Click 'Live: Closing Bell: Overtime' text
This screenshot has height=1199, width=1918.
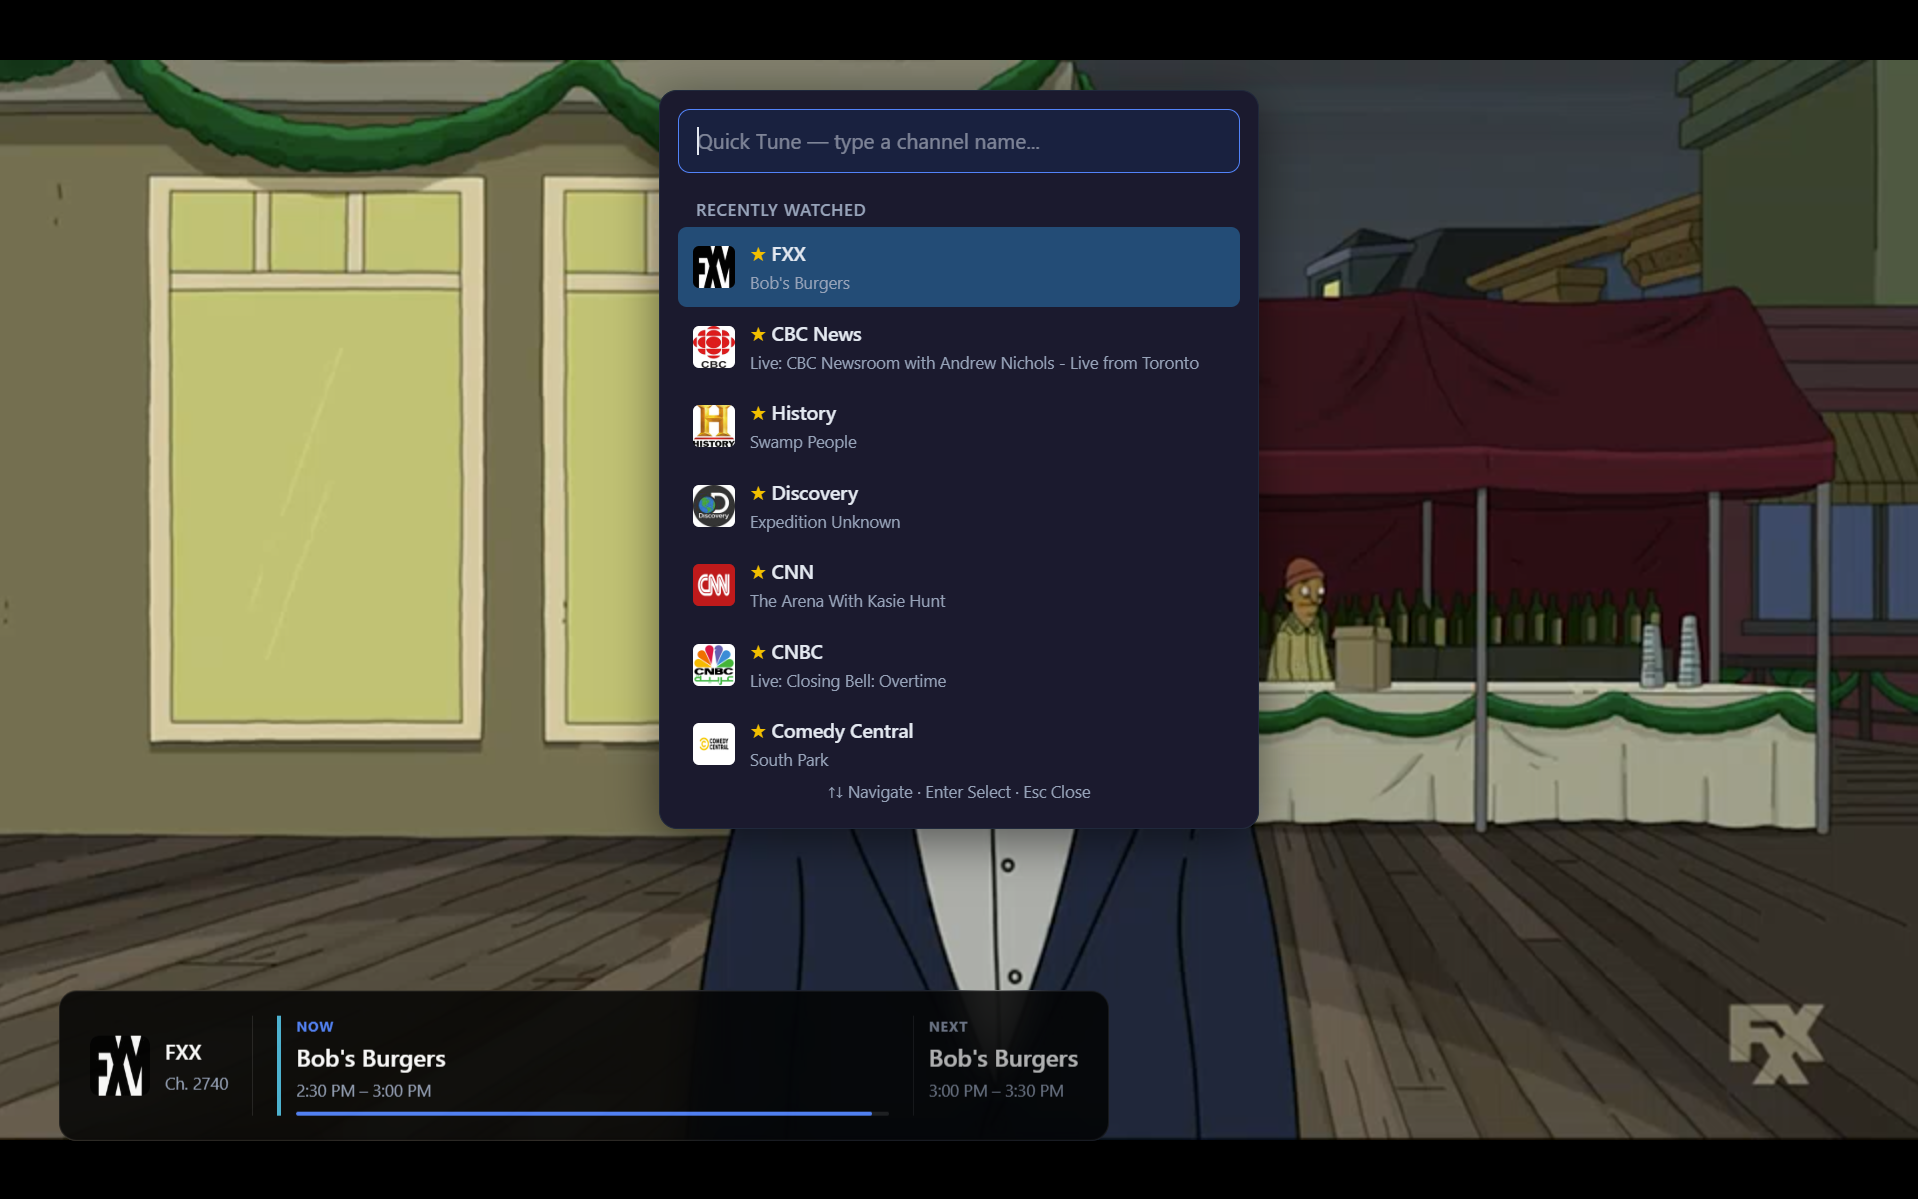point(848,681)
